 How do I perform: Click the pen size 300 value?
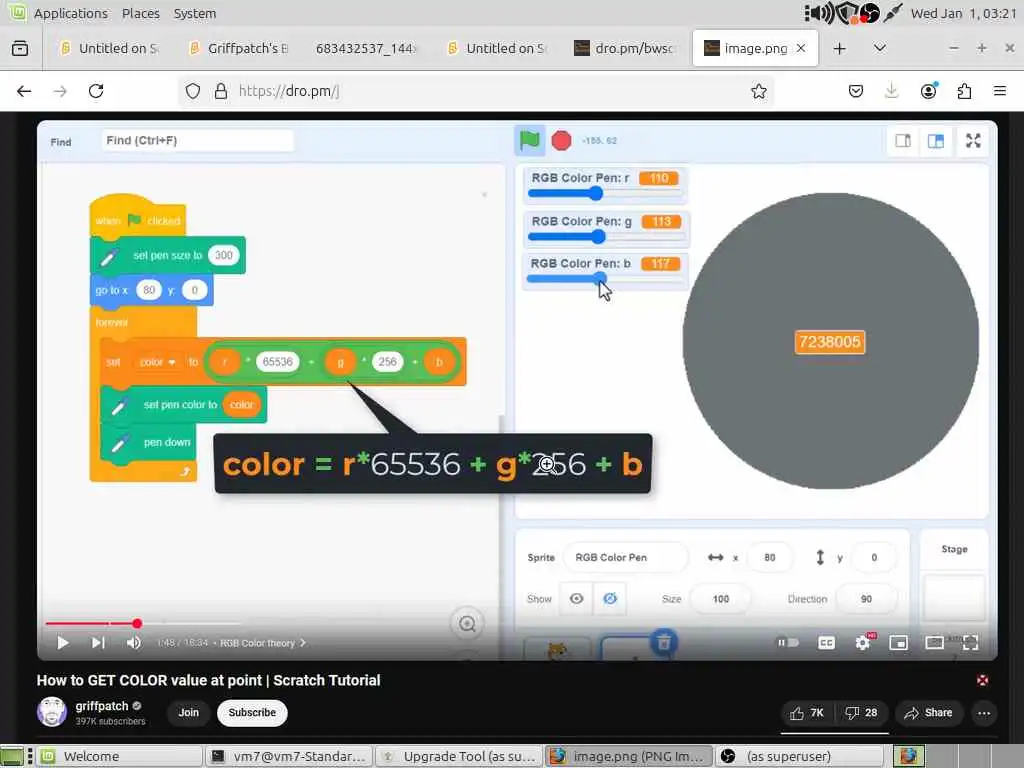pyautogui.click(x=223, y=255)
